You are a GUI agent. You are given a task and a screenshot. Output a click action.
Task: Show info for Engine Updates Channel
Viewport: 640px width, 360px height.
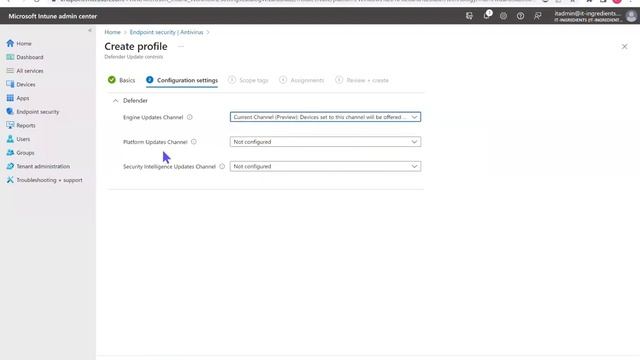click(190, 117)
